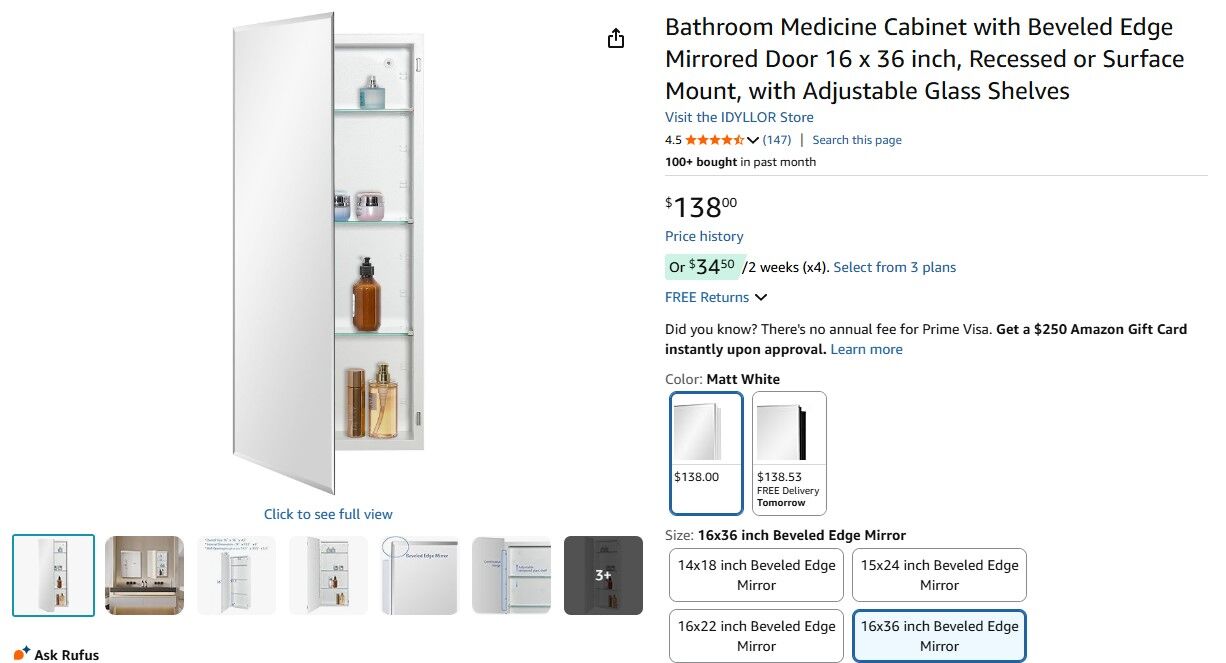This screenshot has width=1226, height=663.
Task: Open the 3+ more images thumbnail
Action: click(603, 575)
